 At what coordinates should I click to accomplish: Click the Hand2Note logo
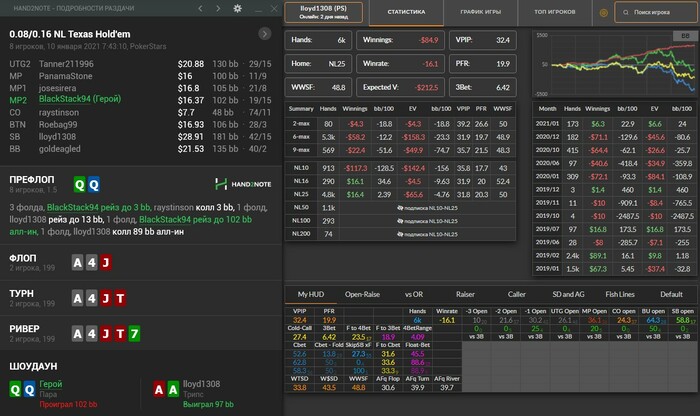click(x=243, y=184)
